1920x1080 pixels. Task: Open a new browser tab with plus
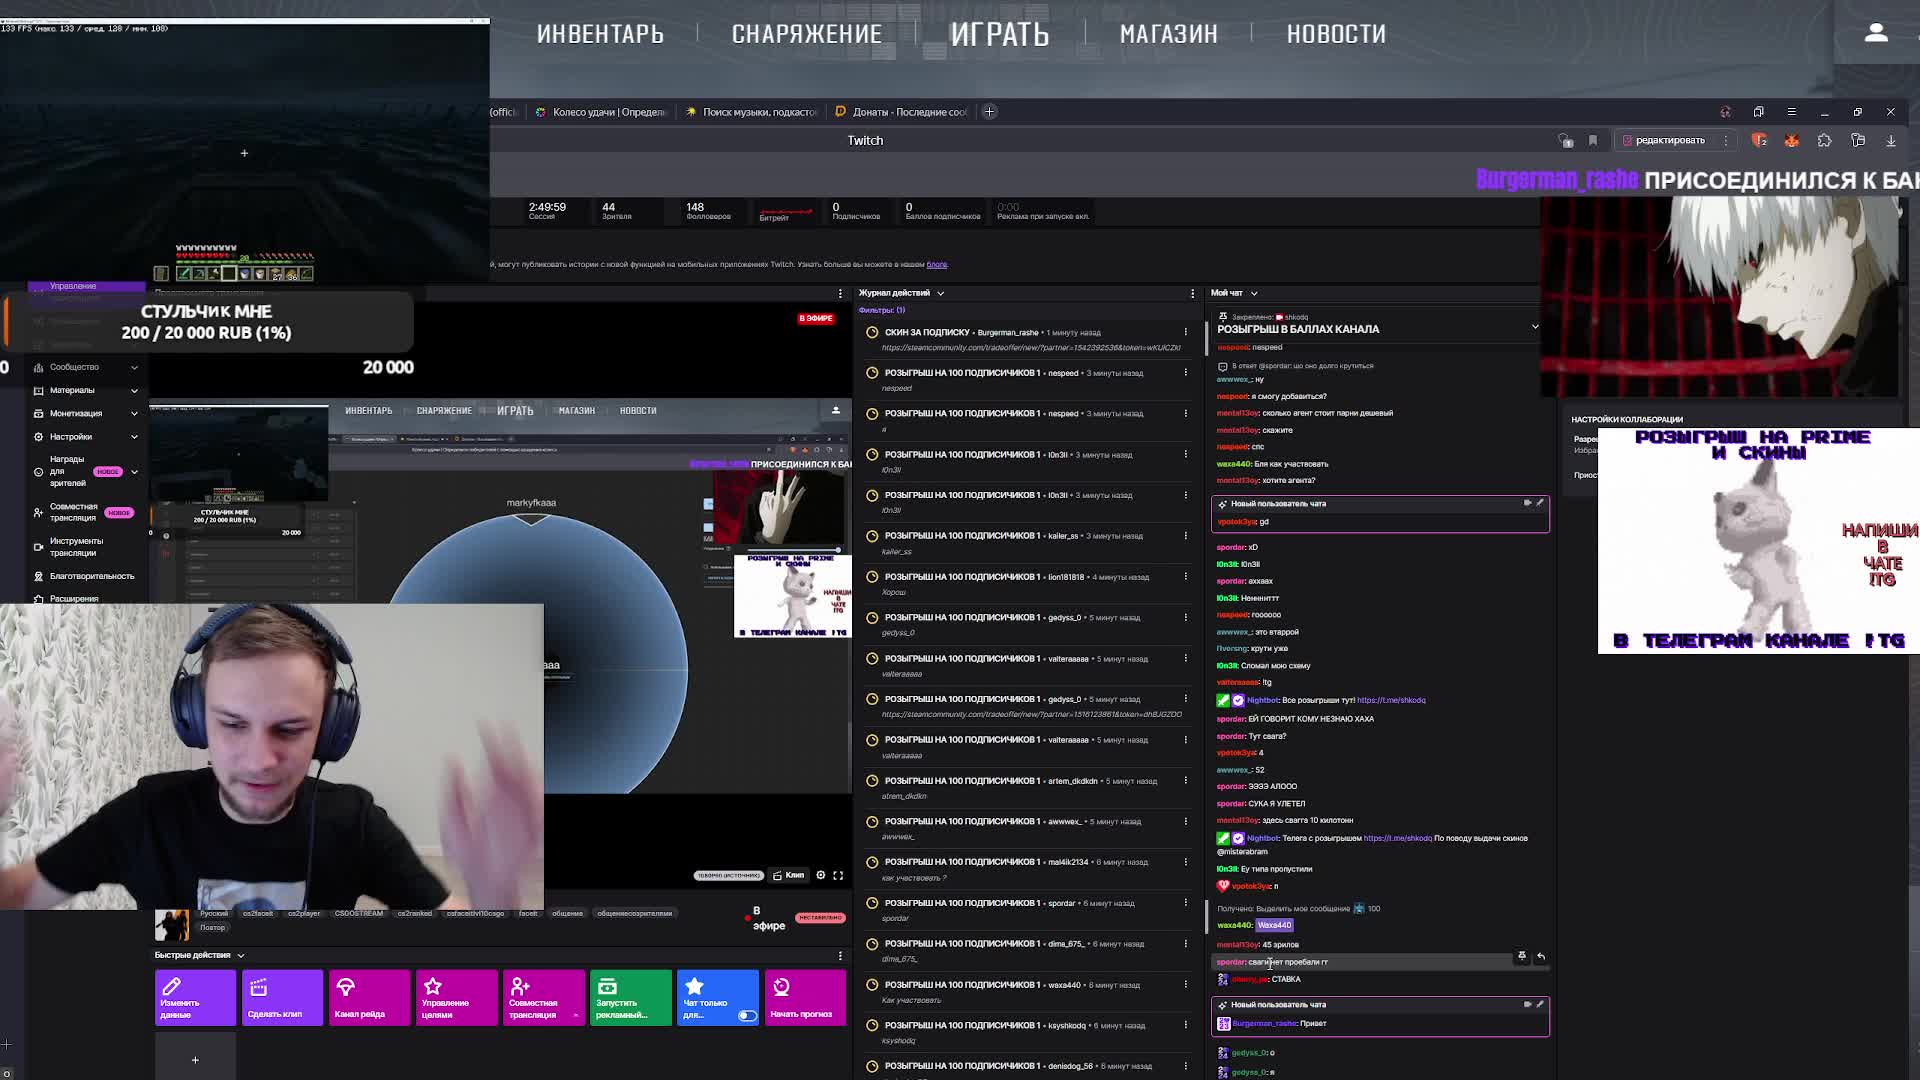989,112
